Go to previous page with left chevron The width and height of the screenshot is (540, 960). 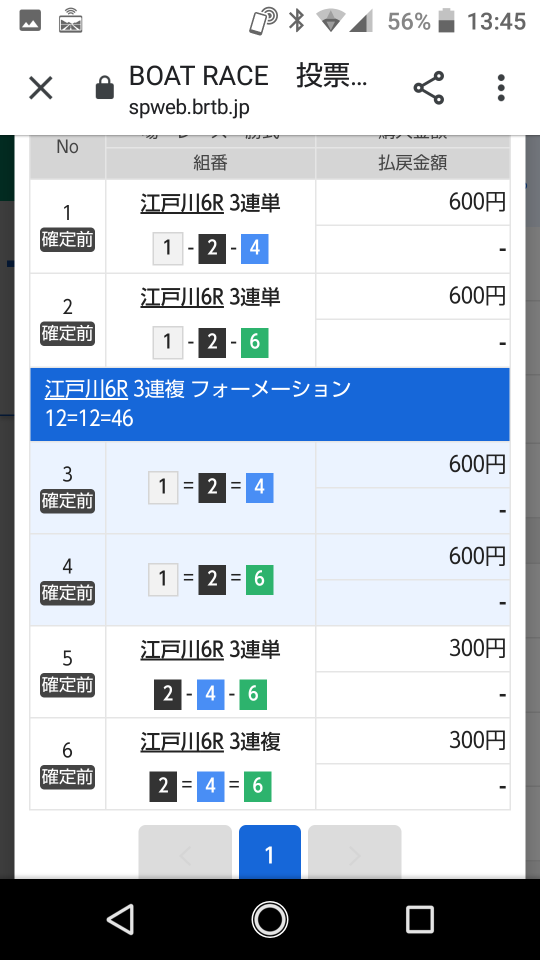(x=185, y=852)
